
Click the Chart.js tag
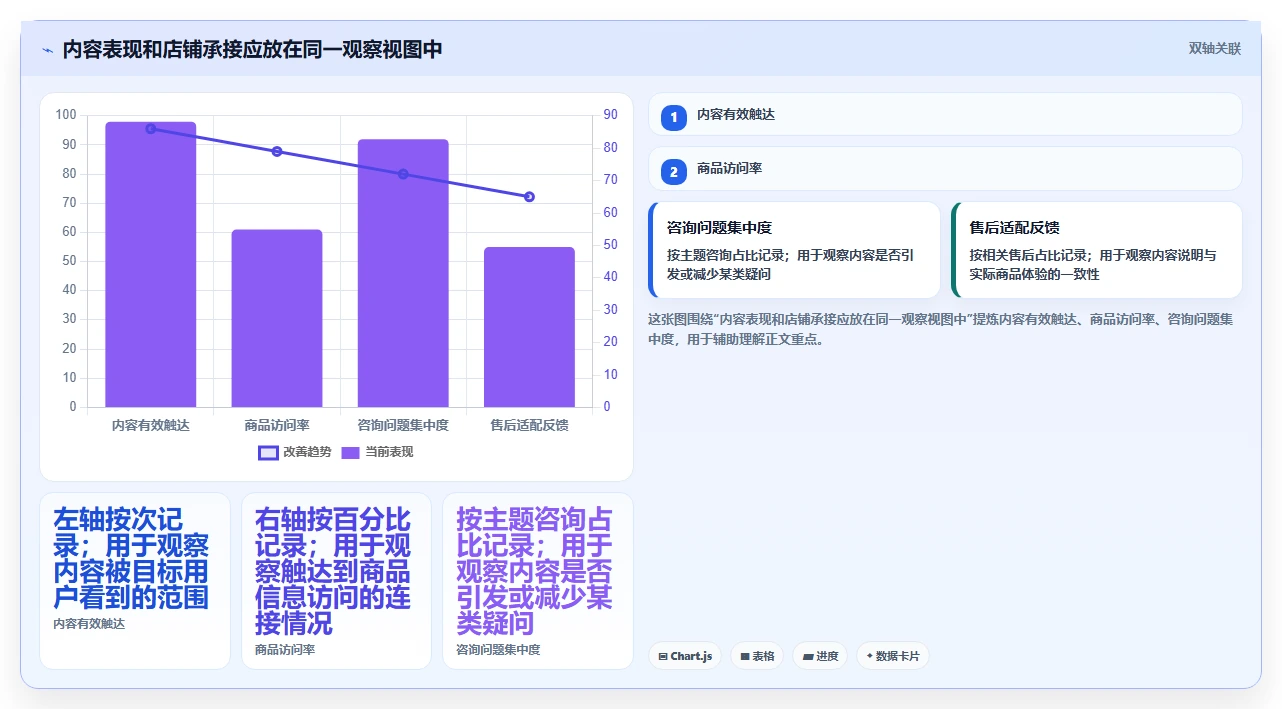pyautogui.click(x=685, y=656)
